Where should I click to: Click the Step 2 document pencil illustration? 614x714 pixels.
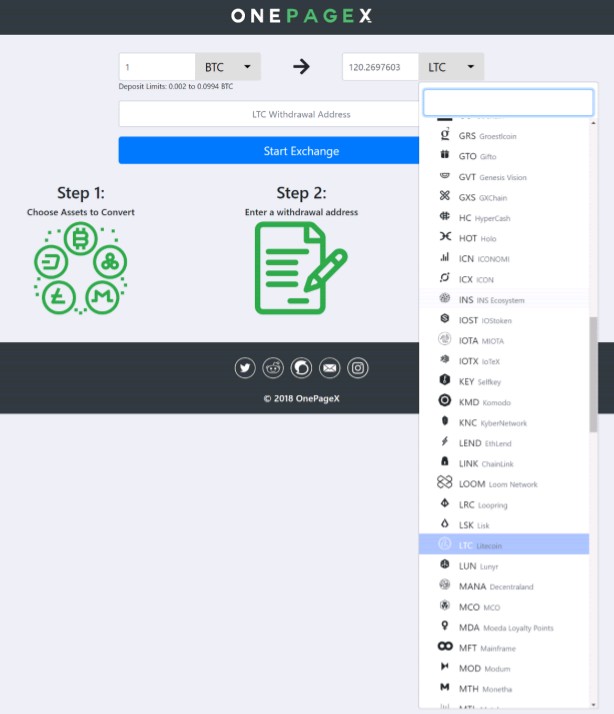click(x=301, y=268)
